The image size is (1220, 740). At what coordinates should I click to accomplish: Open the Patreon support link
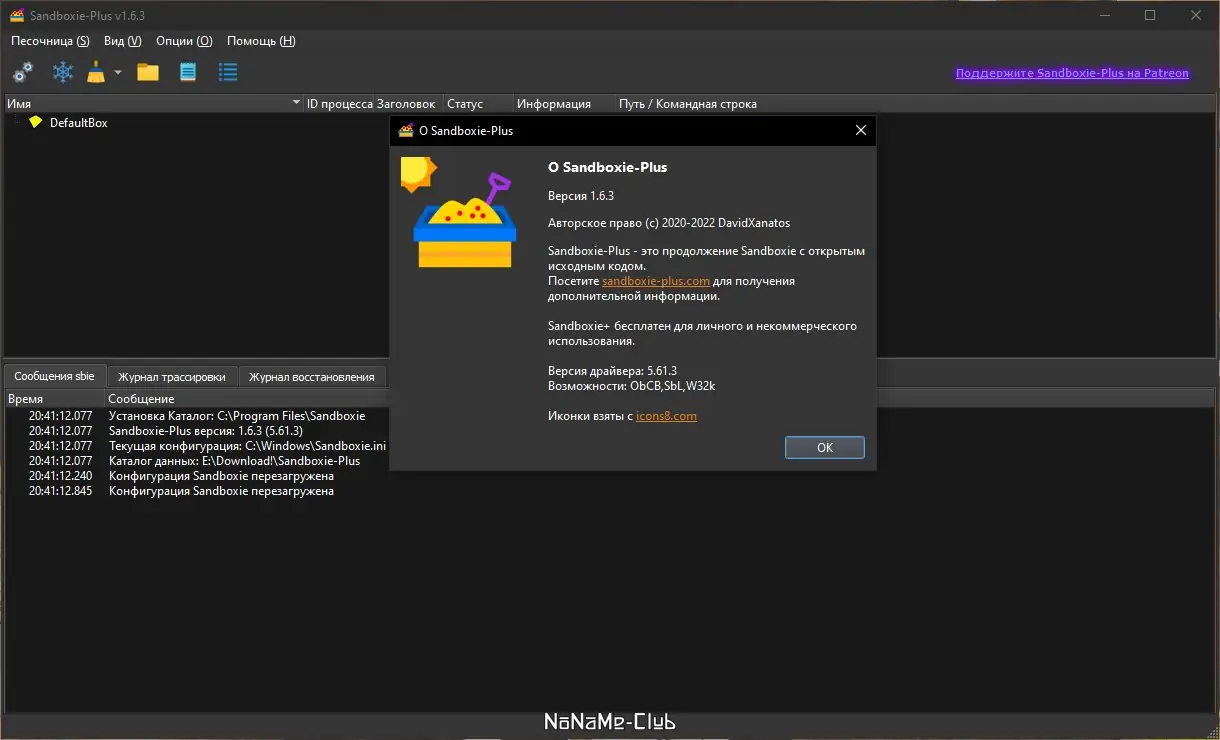pyautogui.click(x=1072, y=73)
